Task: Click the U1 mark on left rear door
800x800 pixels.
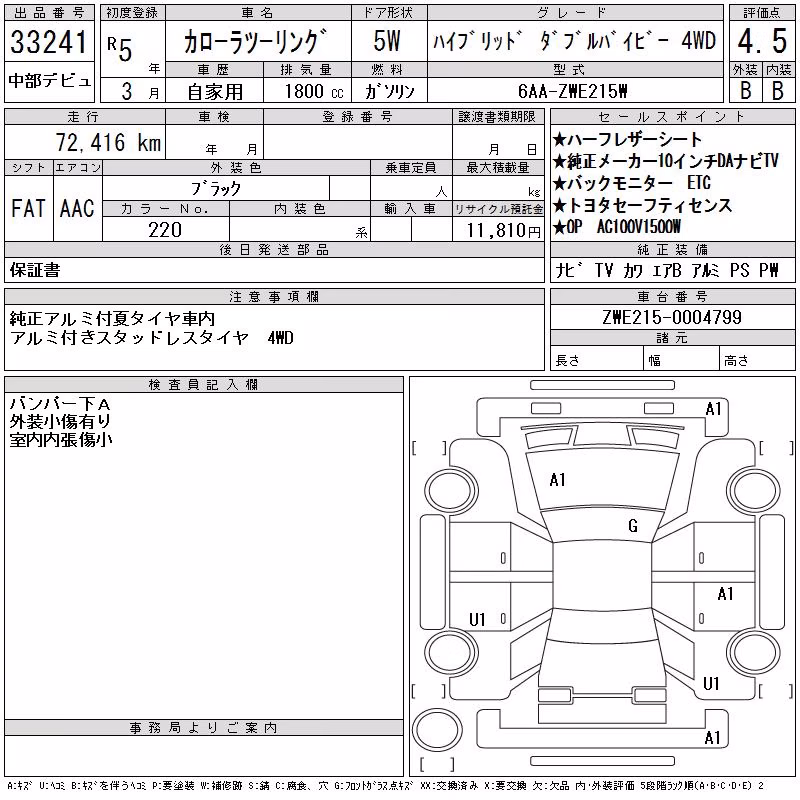Action: 477,619
